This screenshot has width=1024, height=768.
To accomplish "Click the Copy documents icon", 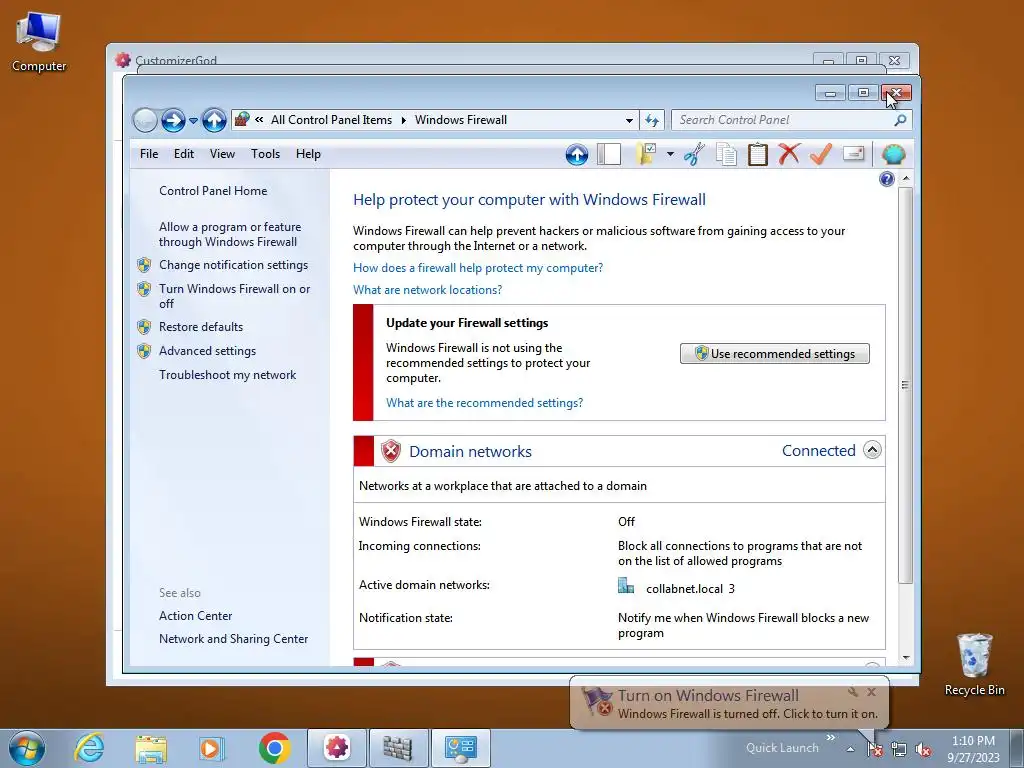I will pyautogui.click(x=726, y=155).
